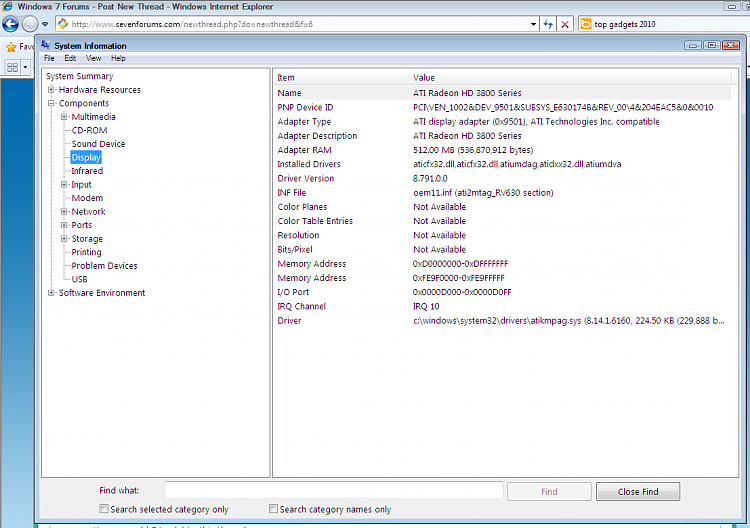Select Modem in the tree

(x=87, y=198)
